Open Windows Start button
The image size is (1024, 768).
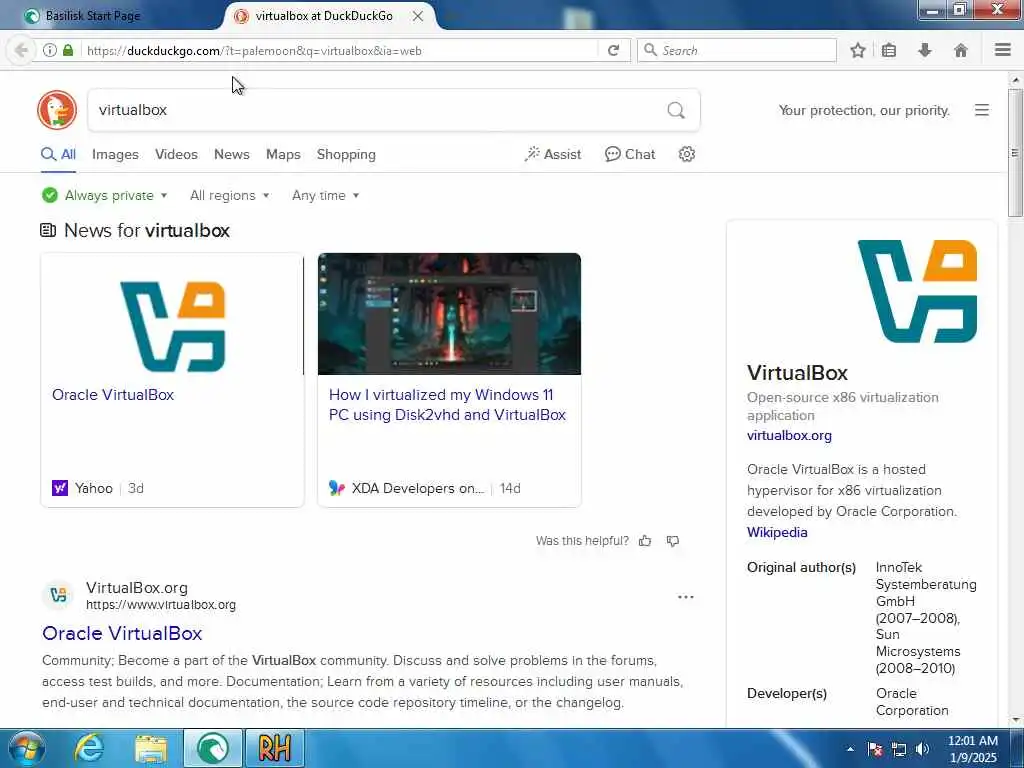click(26, 748)
